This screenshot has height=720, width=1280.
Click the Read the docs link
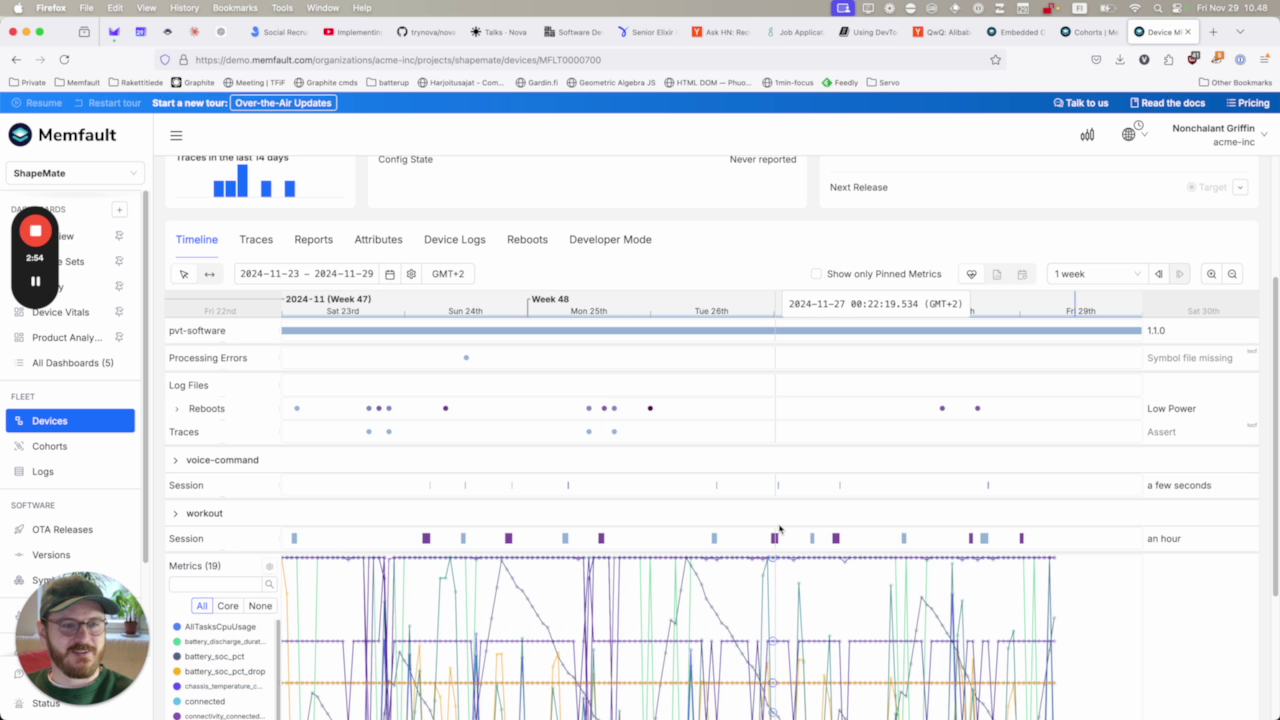pos(1167,103)
